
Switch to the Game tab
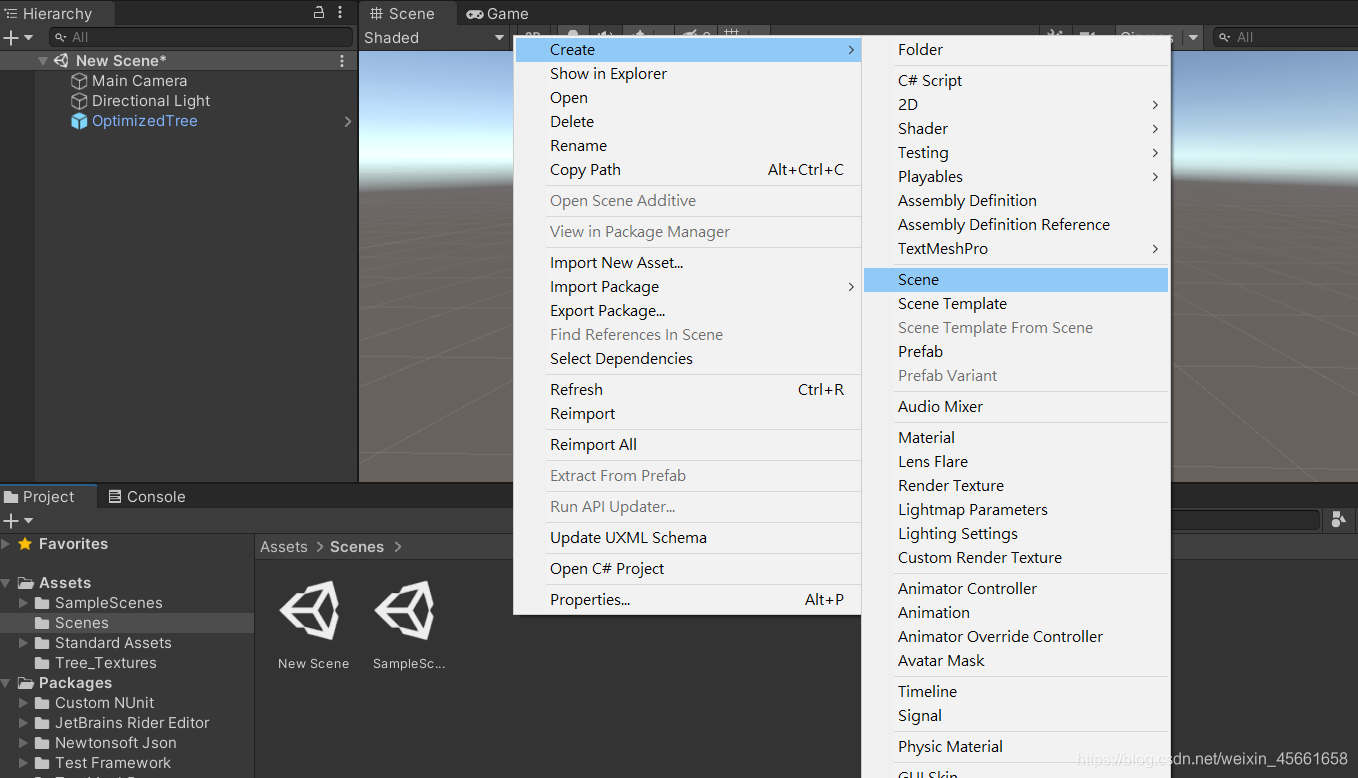(x=497, y=14)
